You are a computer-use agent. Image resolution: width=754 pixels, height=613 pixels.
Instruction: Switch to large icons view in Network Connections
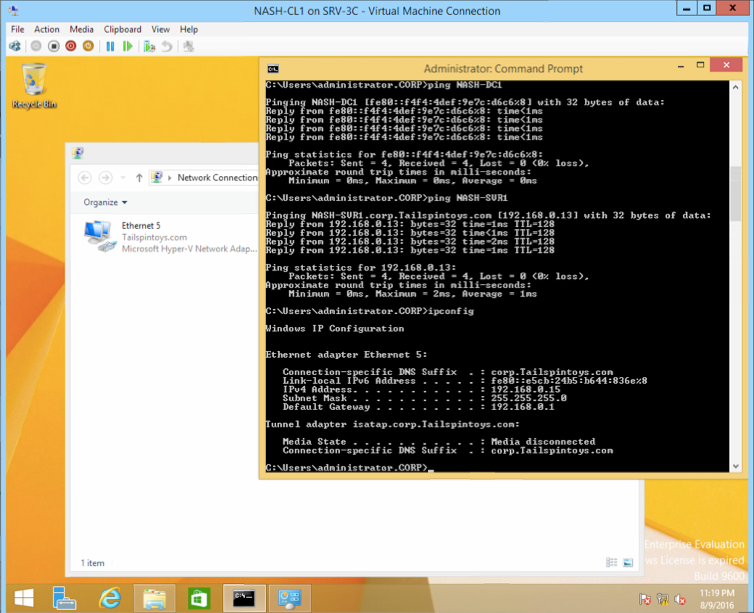628,563
